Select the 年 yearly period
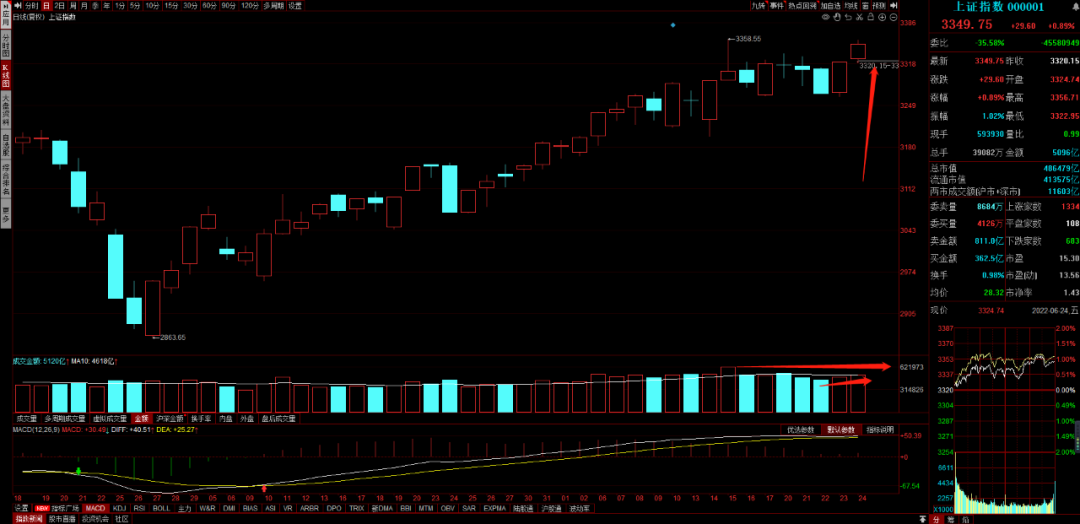The height and width of the screenshot is (524, 1080). [107, 6]
